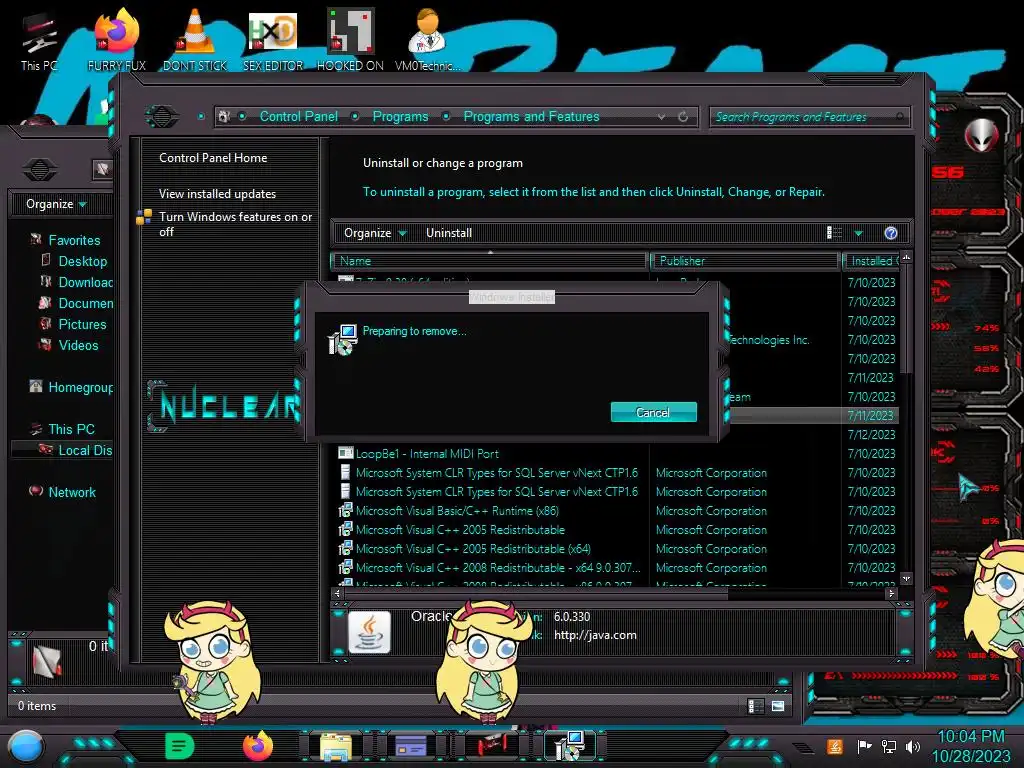Click horizontal scrollbar right arrow

(x=891, y=594)
